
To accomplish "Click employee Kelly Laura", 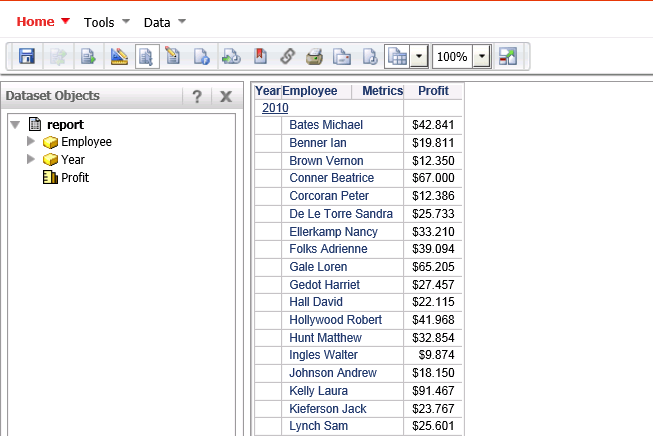I will [x=318, y=391].
